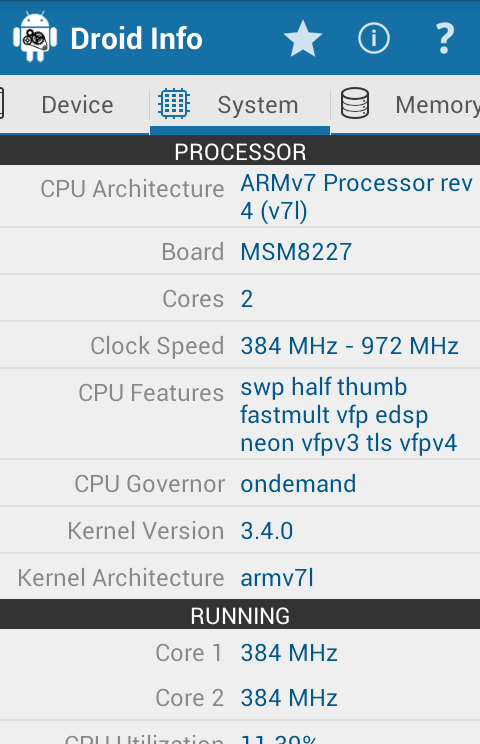480x744 pixels.
Task: Open the info circle icon
Action: [374, 38]
